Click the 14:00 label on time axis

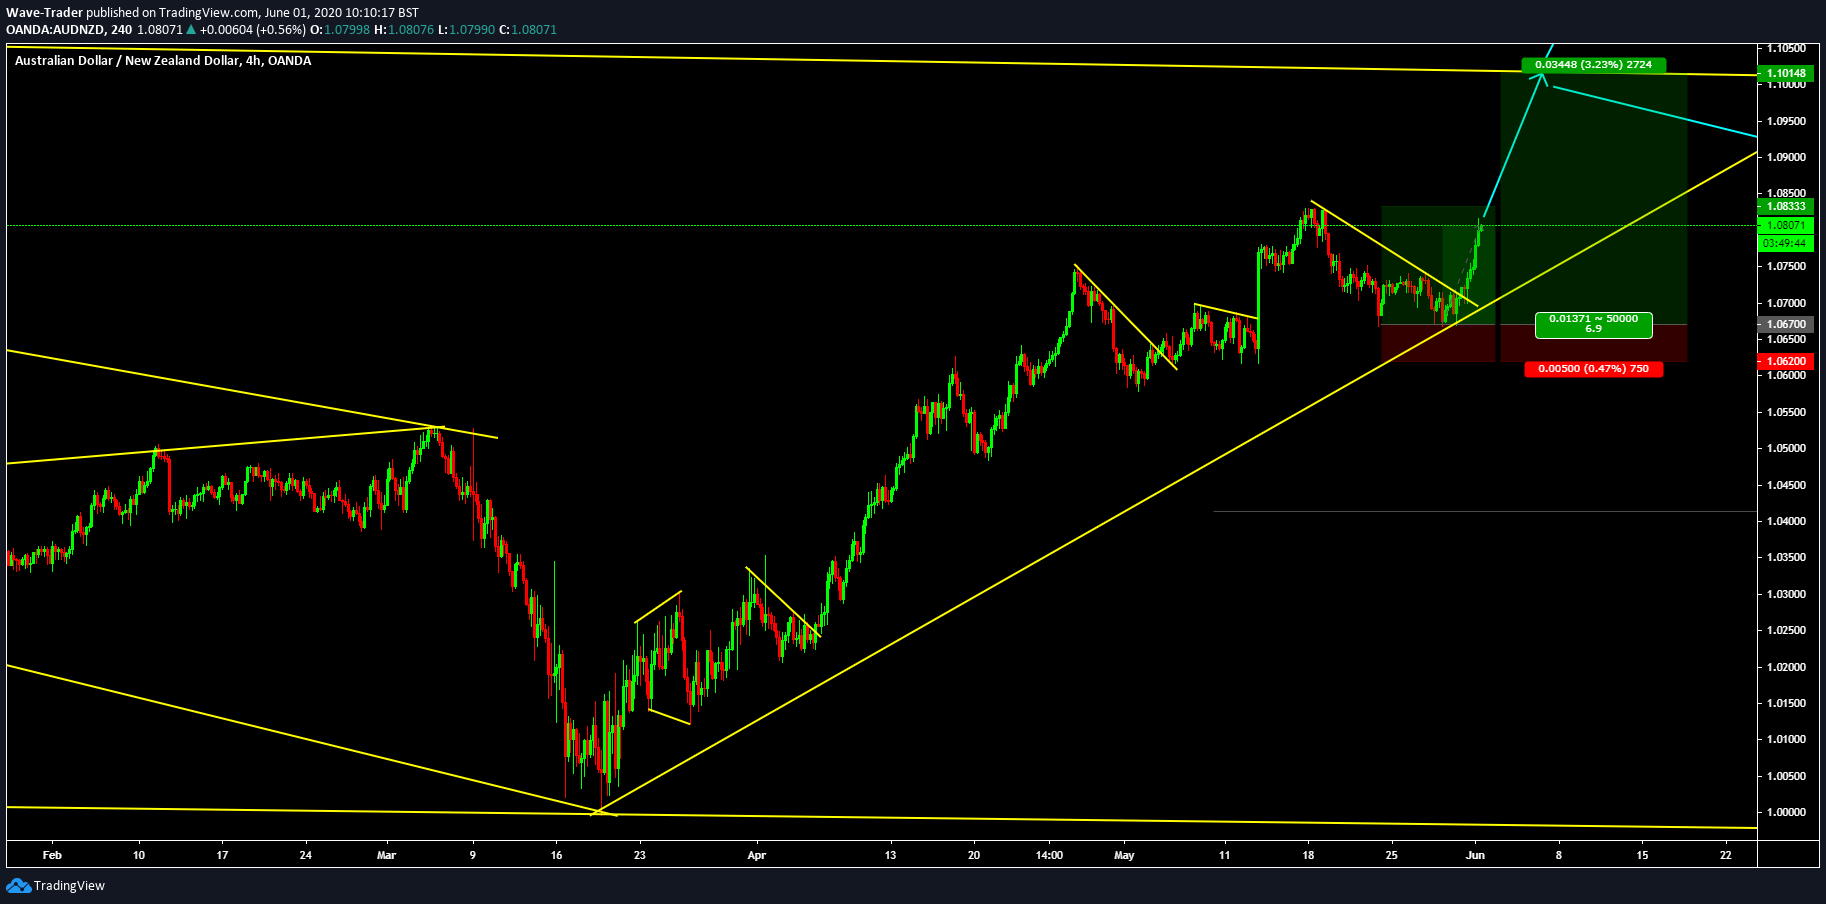click(x=1049, y=855)
